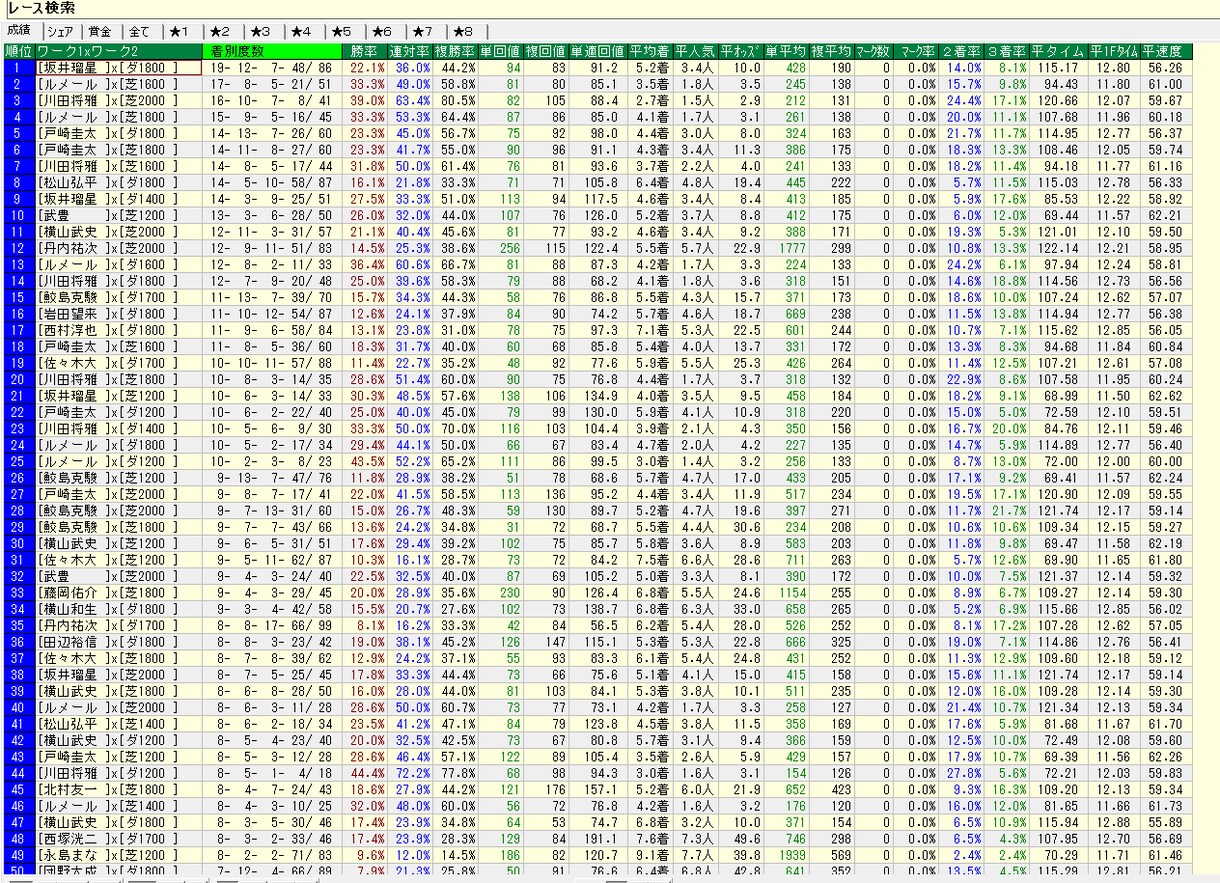Viewport: 1220px width, 883px height.
Task: Sort by the 複勝率 column header
Action: tap(455, 51)
